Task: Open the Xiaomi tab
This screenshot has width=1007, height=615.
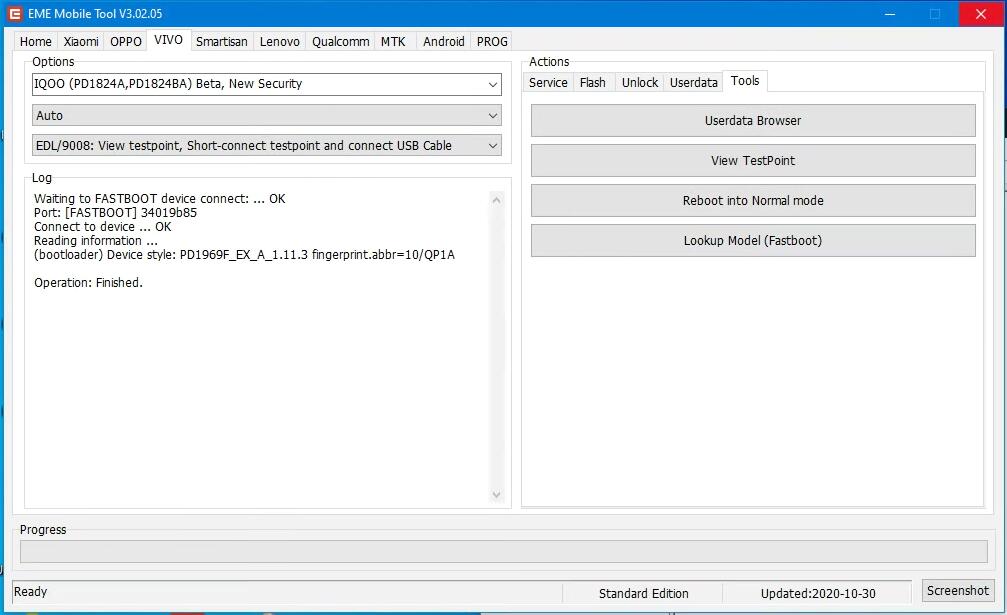Action: point(81,42)
